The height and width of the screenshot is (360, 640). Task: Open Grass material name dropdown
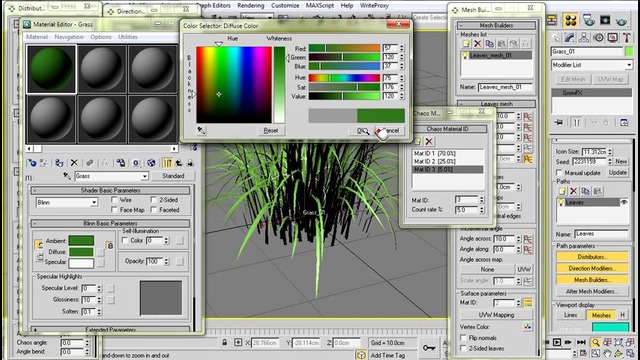pyautogui.click(x=144, y=176)
